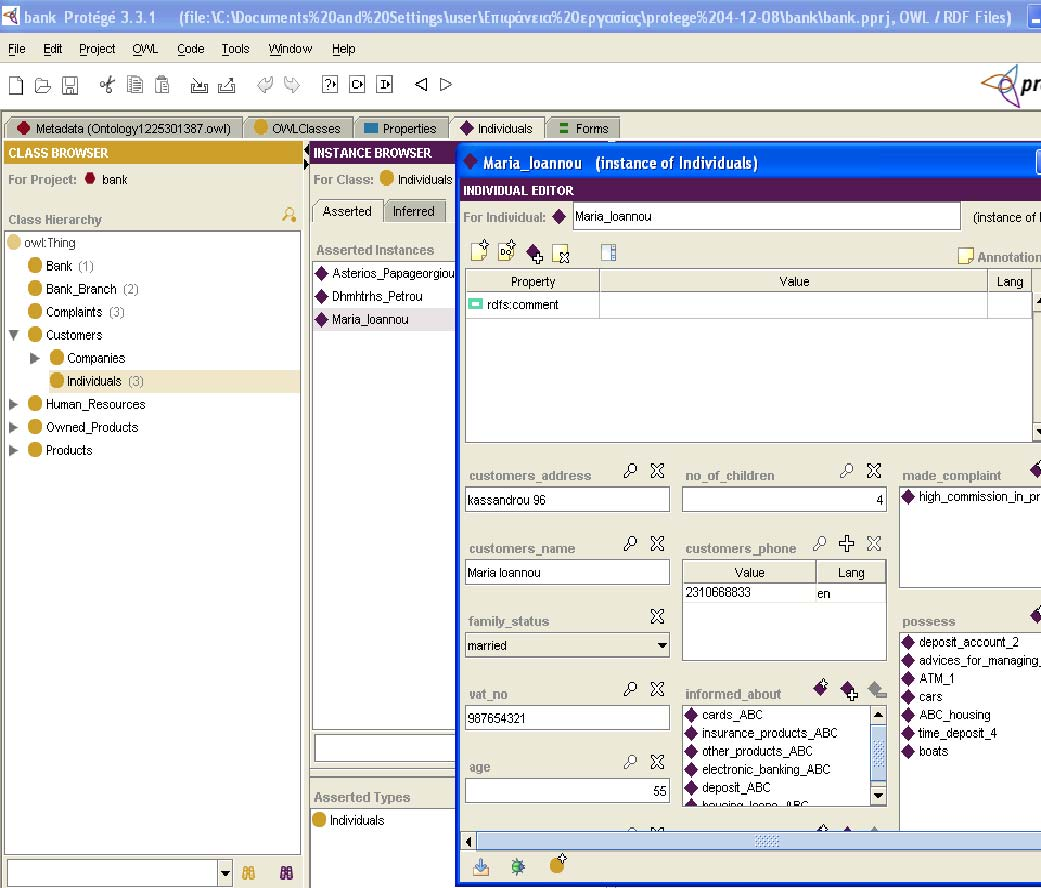This screenshot has width=1041, height=888.
Task: Click the create instance icon for informed_about
Action: pyautogui.click(x=821, y=688)
